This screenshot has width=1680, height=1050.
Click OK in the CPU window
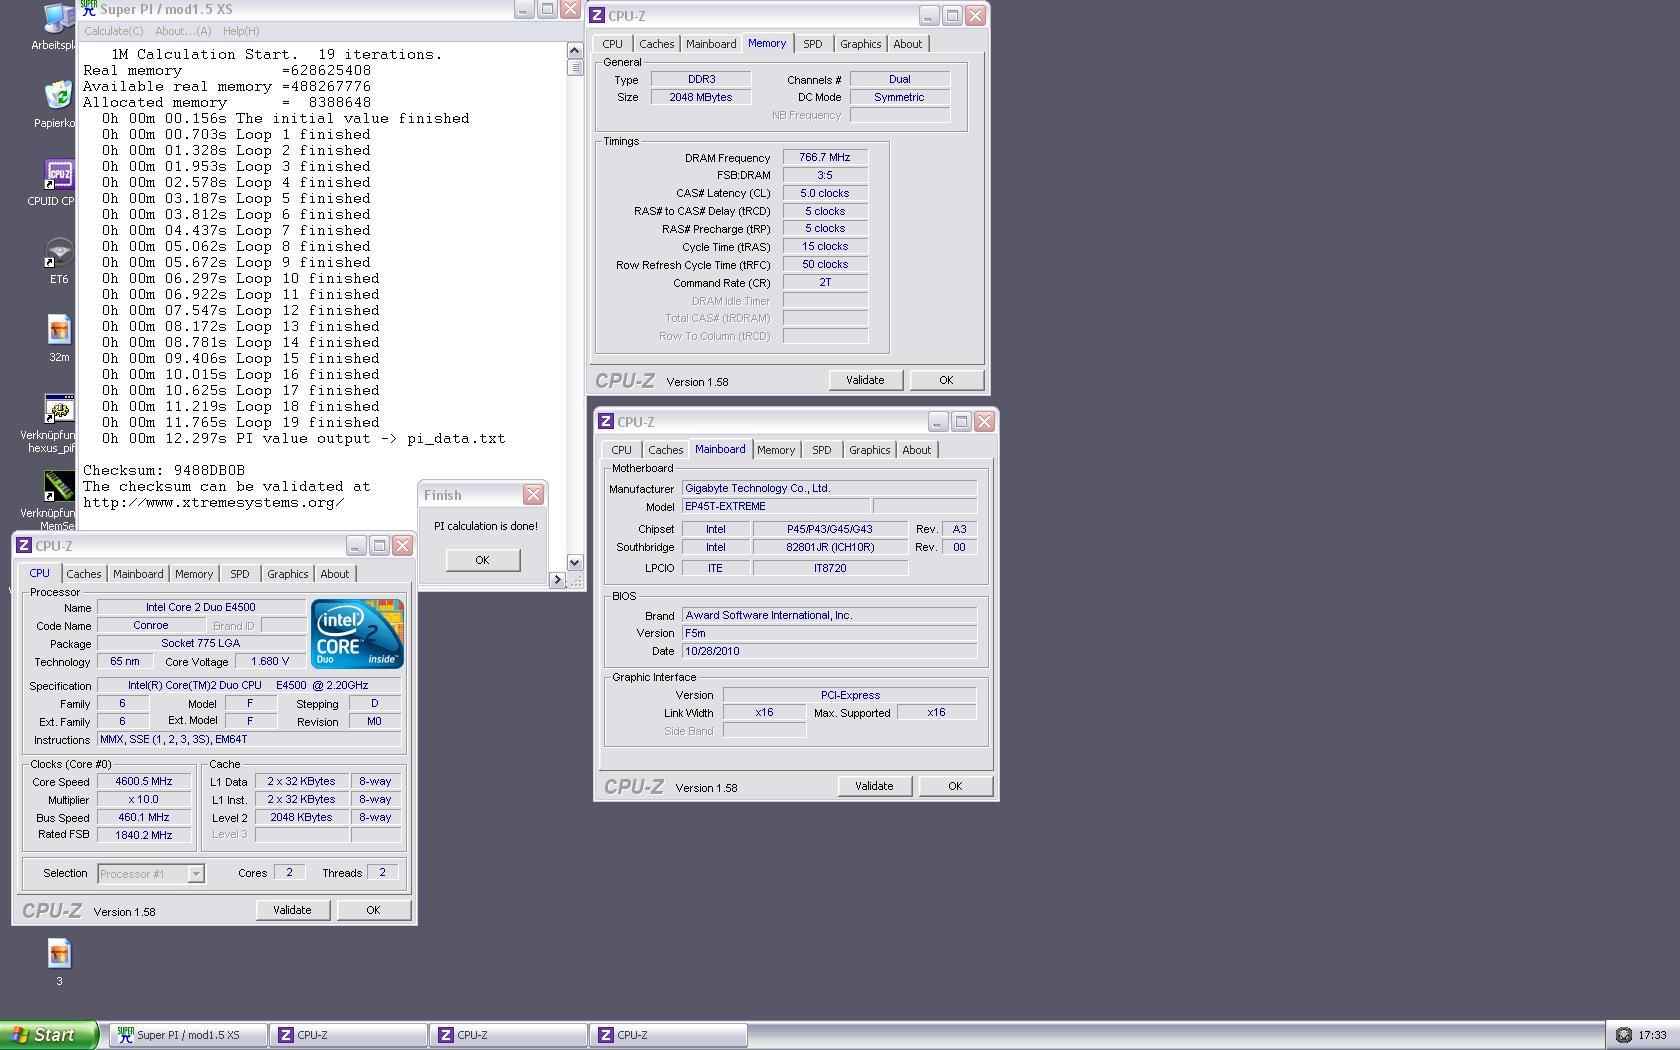click(x=373, y=910)
